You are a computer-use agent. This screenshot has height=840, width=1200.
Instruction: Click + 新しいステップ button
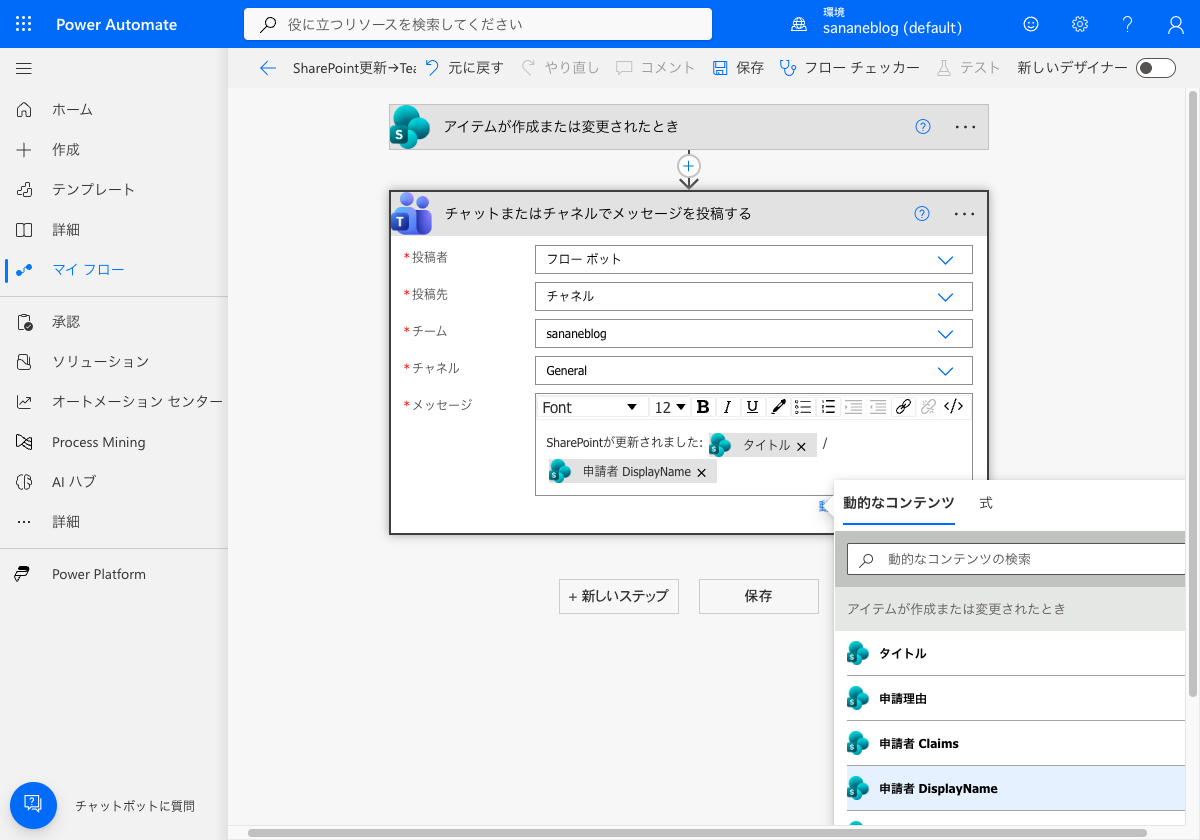(x=619, y=596)
